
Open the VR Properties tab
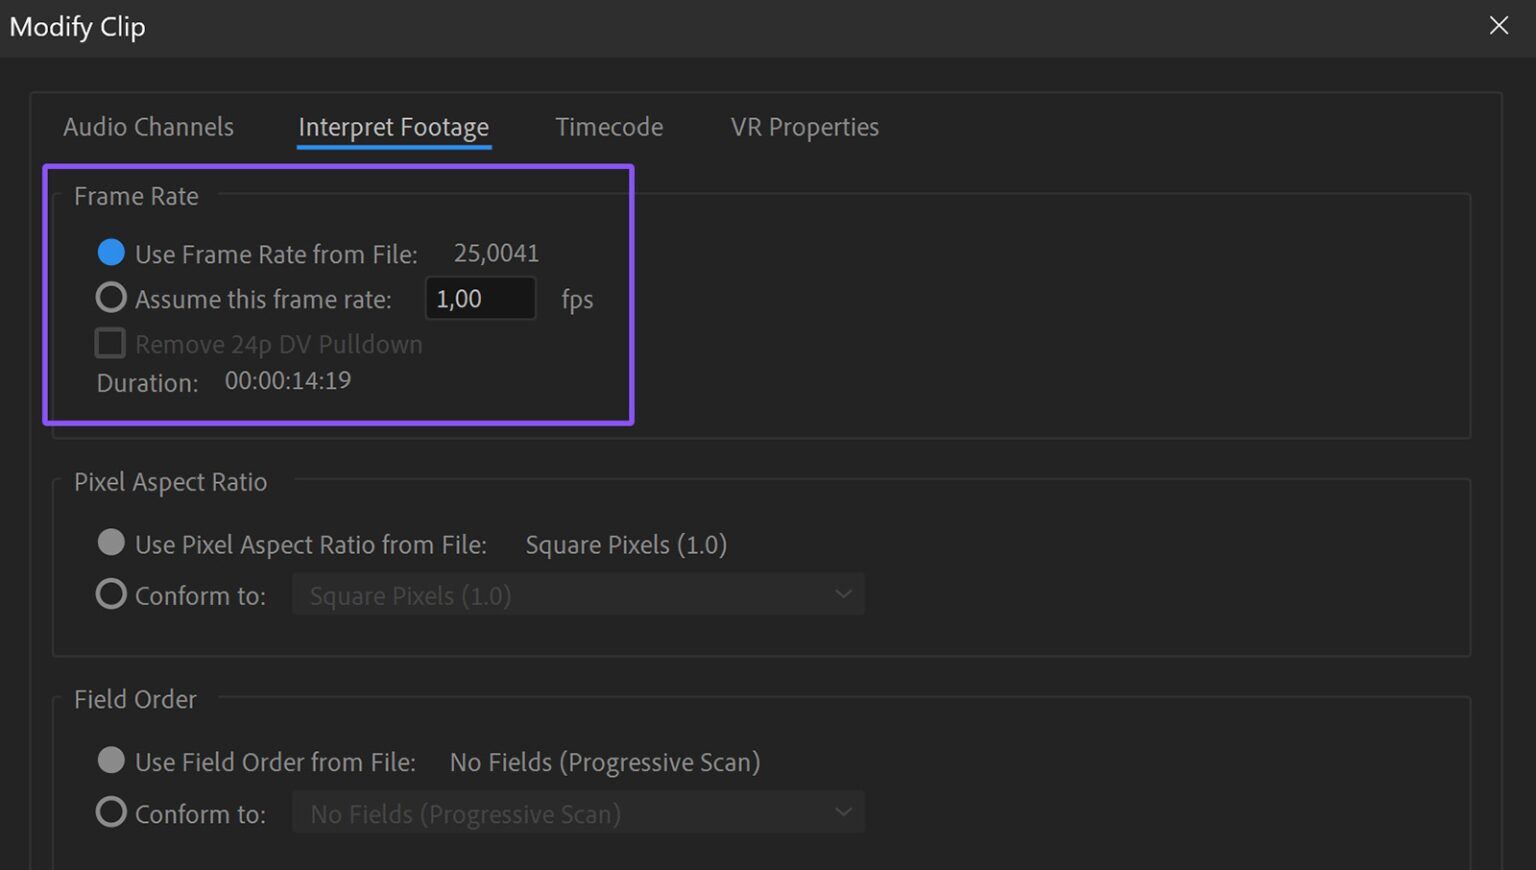[803, 127]
